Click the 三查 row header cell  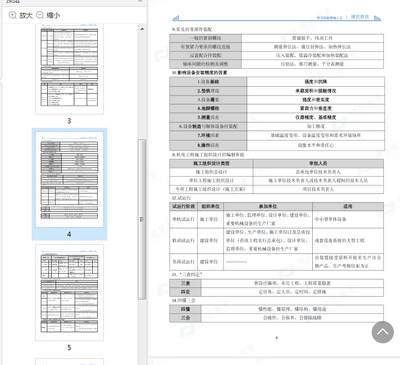pos(185,283)
